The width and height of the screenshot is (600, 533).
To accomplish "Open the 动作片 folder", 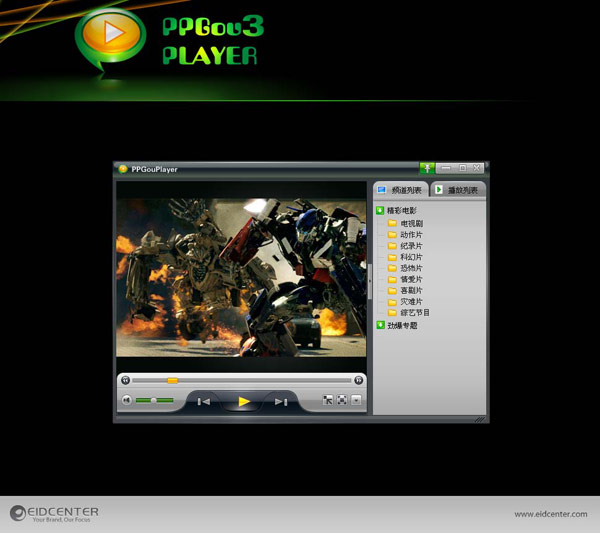I will coord(405,235).
